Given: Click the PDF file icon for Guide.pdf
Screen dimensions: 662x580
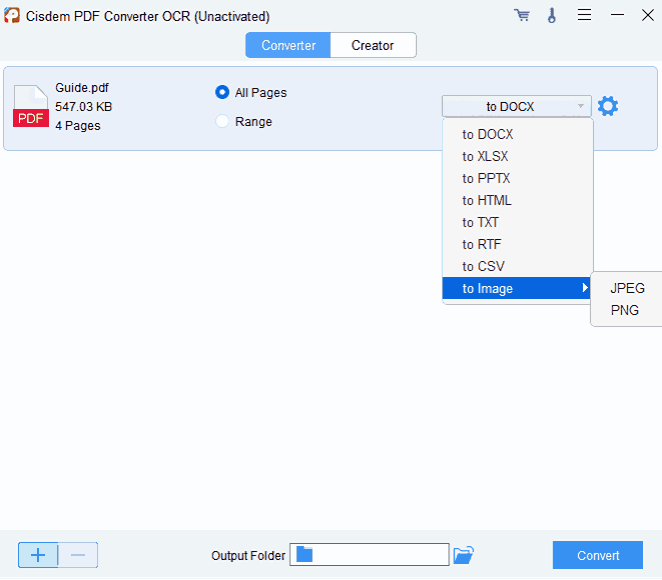Looking at the screenshot, I should tap(31, 106).
